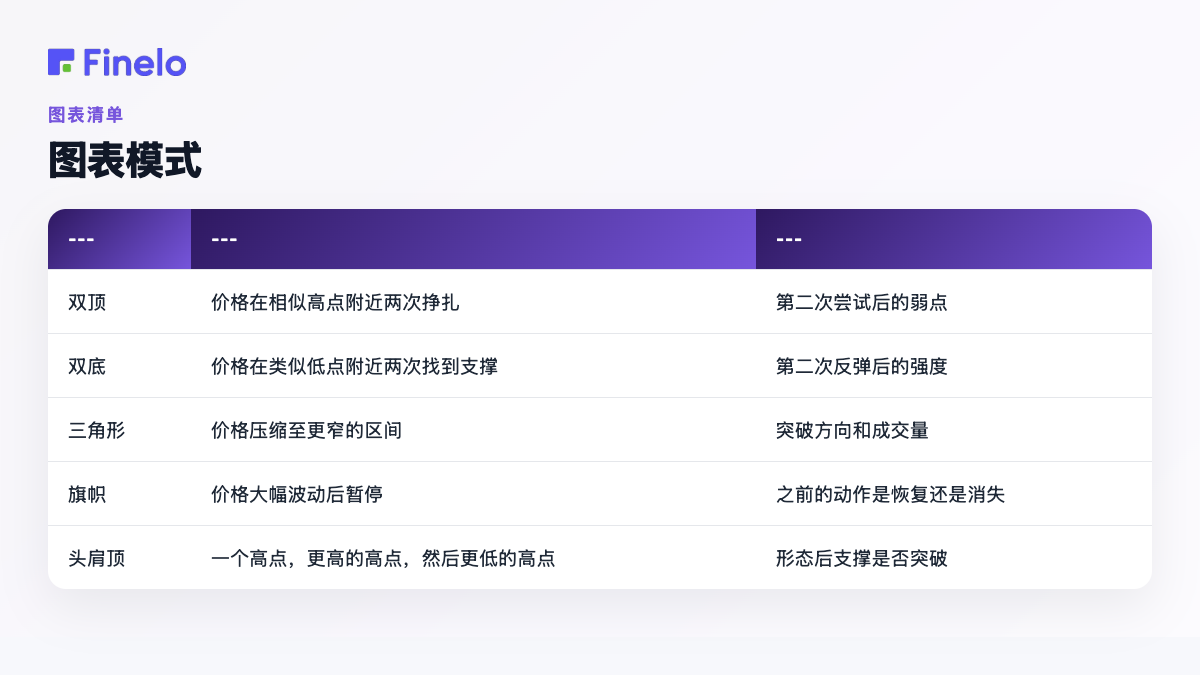Click the cell 第二次反弹后的强度
The height and width of the screenshot is (675, 1200).
click(x=861, y=366)
